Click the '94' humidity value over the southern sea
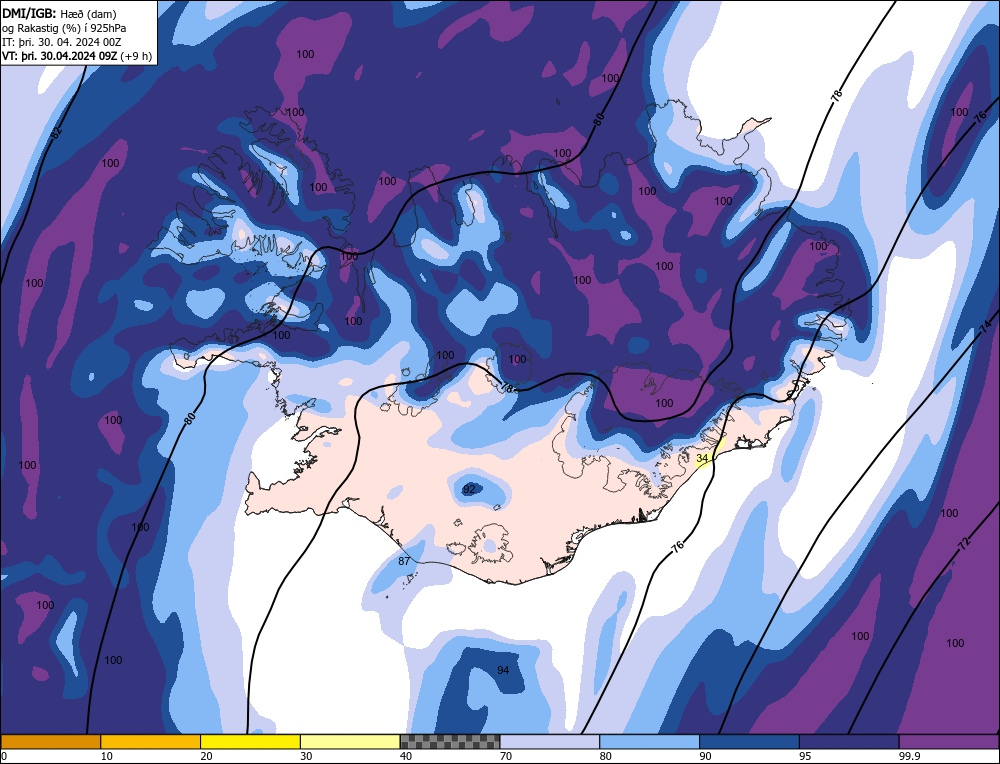The image size is (1000, 764). tap(503, 670)
